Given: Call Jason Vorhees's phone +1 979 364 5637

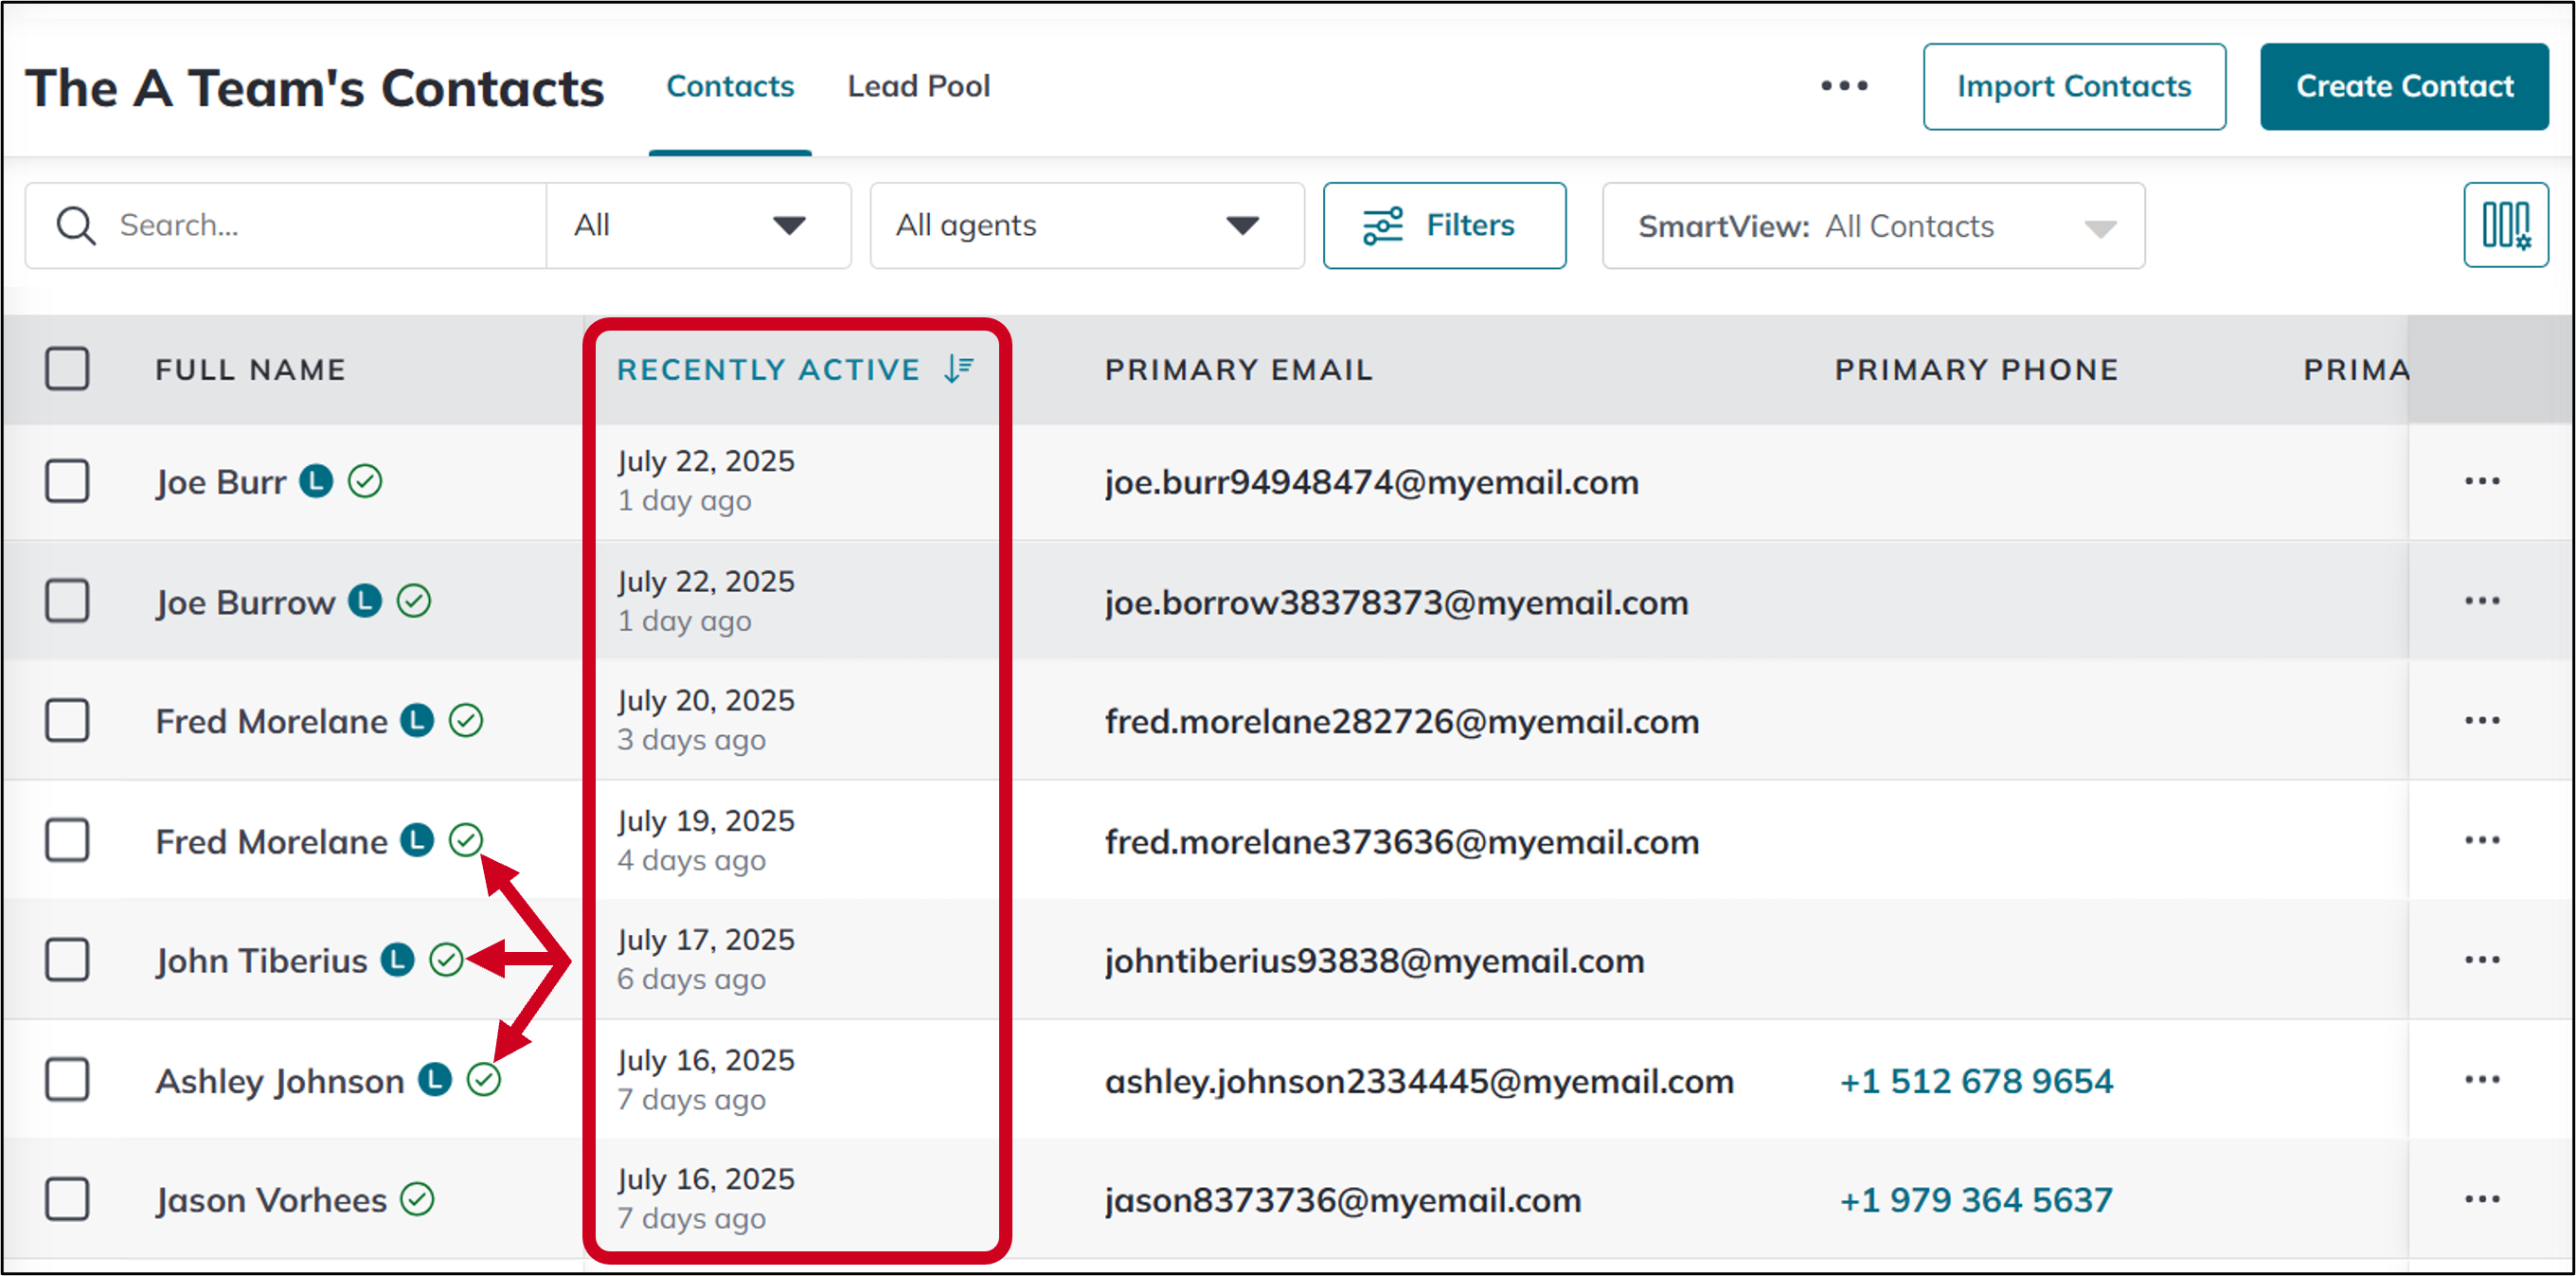Looking at the screenshot, I should (1976, 1200).
